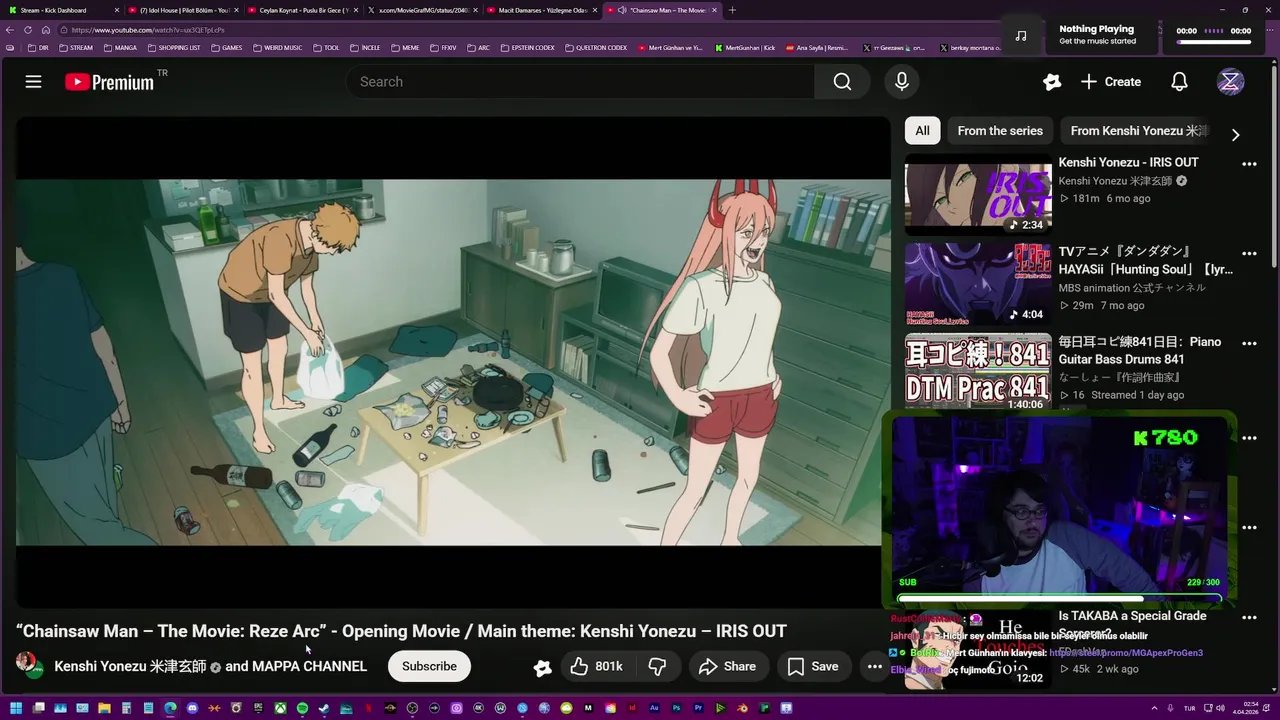Open Discord from the taskbar
The image size is (1280, 720).
click(192, 708)
